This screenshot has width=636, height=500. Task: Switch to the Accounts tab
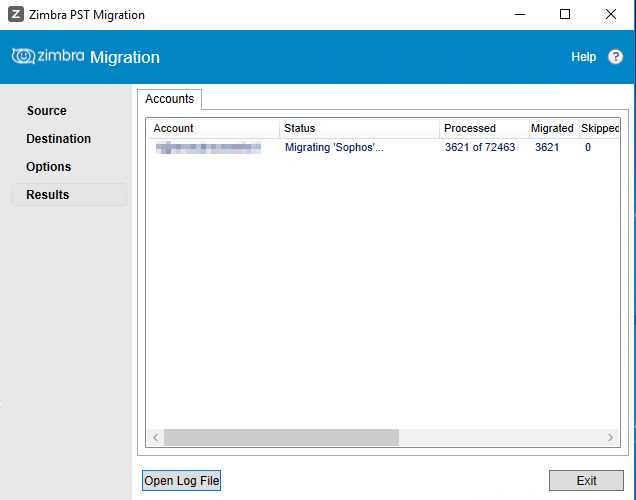tap(170, 99)
